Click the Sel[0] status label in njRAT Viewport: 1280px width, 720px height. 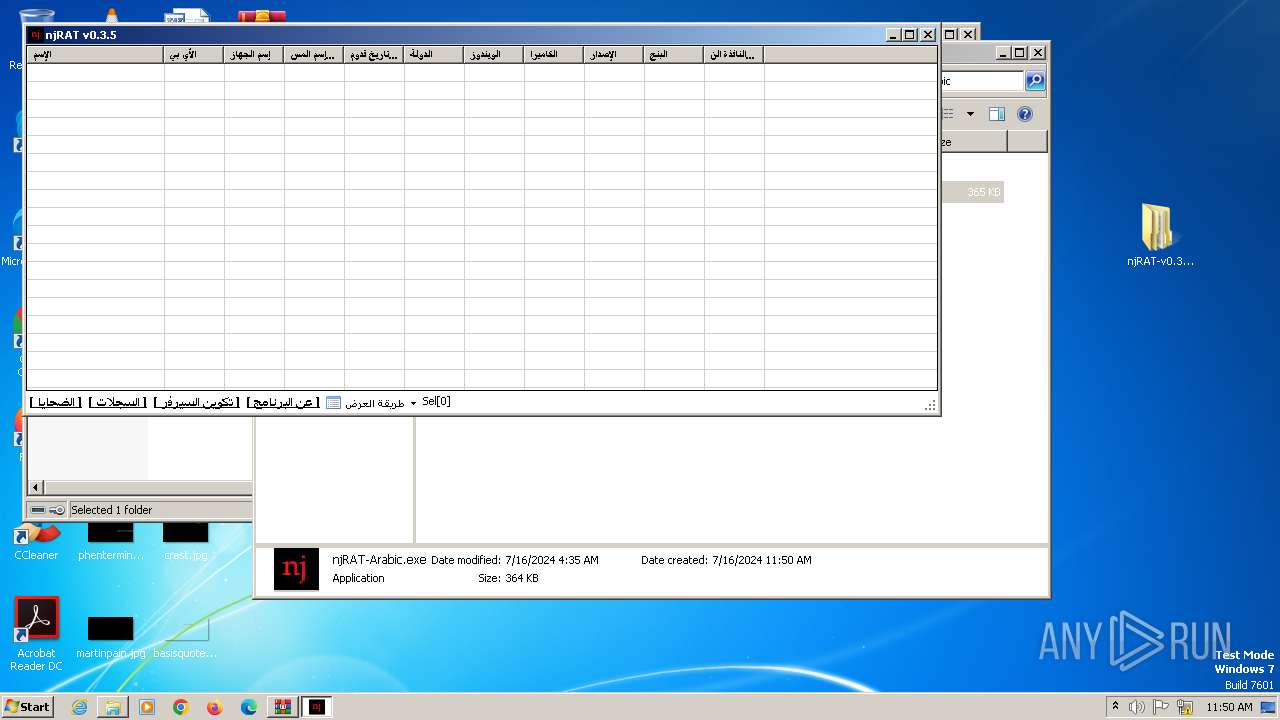(436, 401)
